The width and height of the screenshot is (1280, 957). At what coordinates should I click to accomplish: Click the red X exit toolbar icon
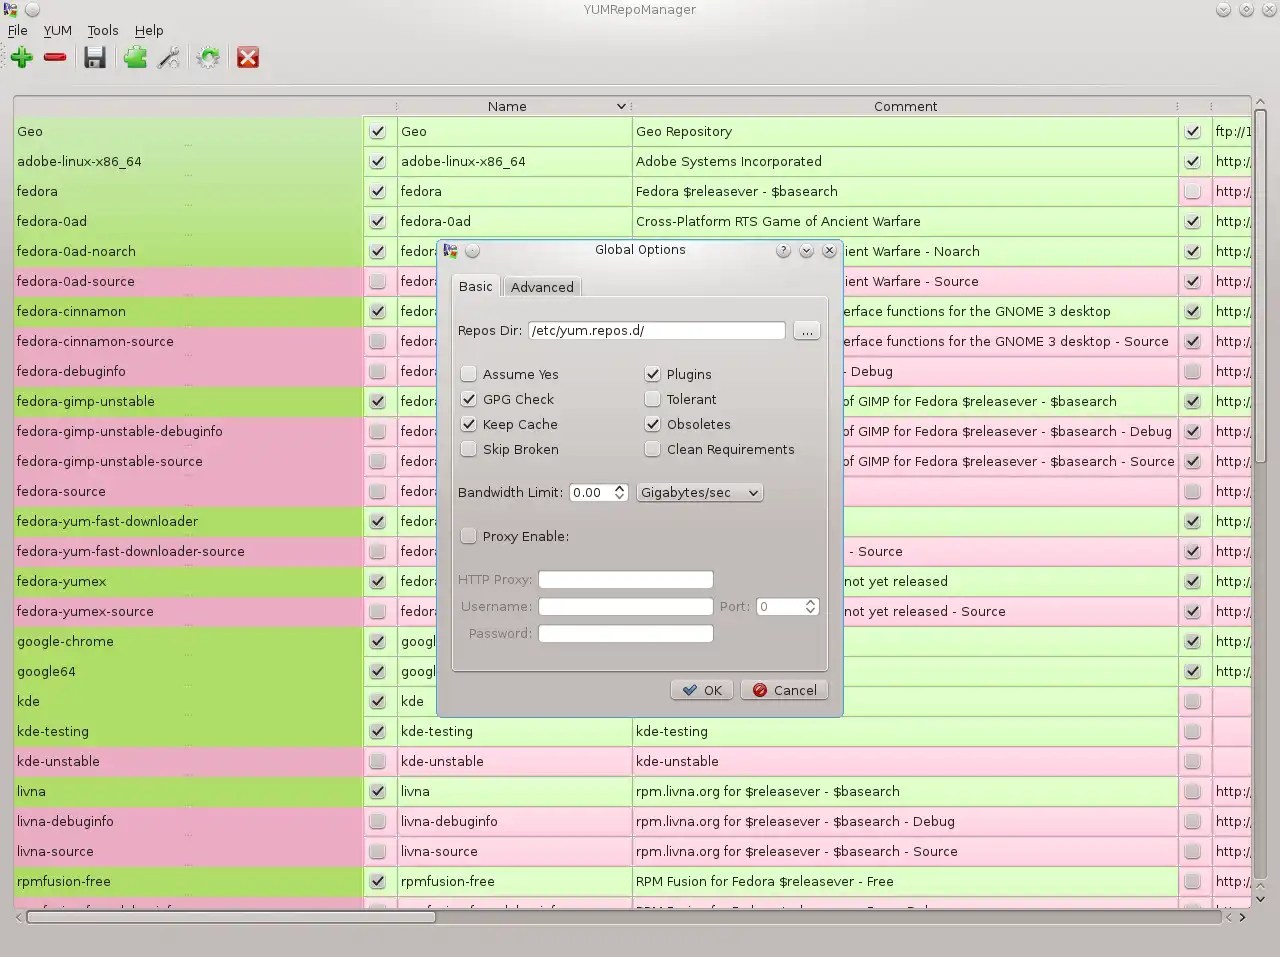point(248,58)
